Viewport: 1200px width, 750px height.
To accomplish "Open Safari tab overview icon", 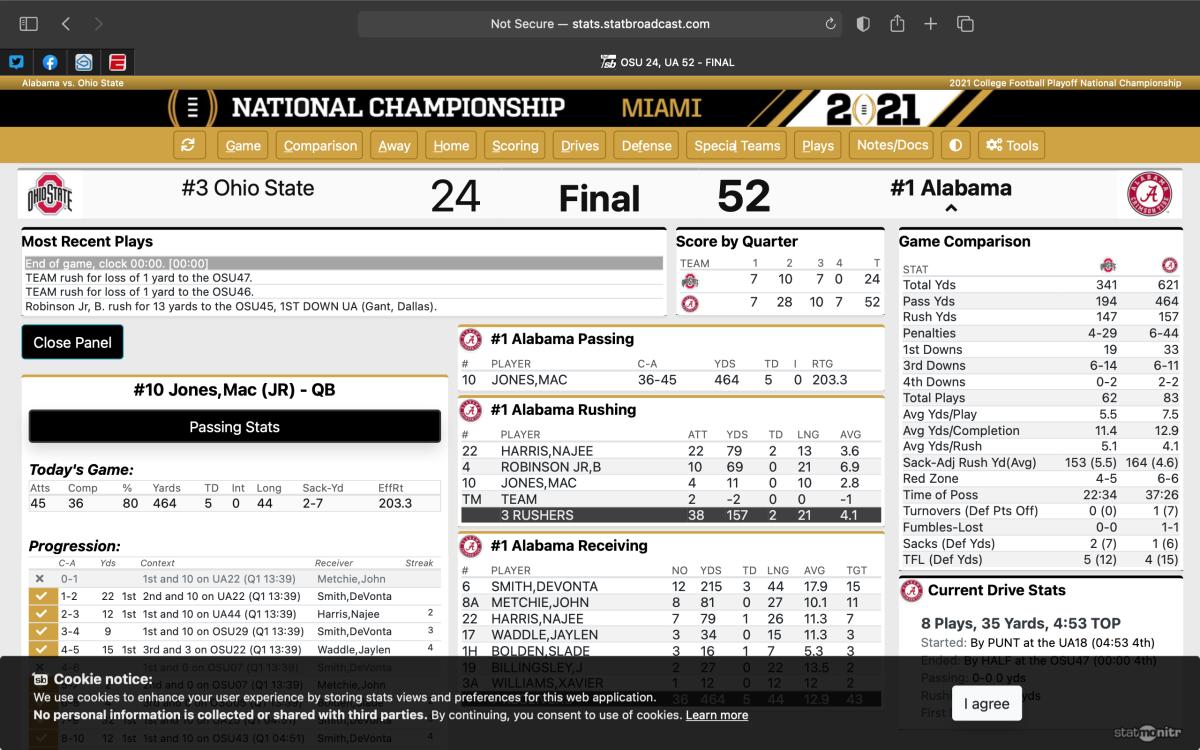I will coord(965,24).
